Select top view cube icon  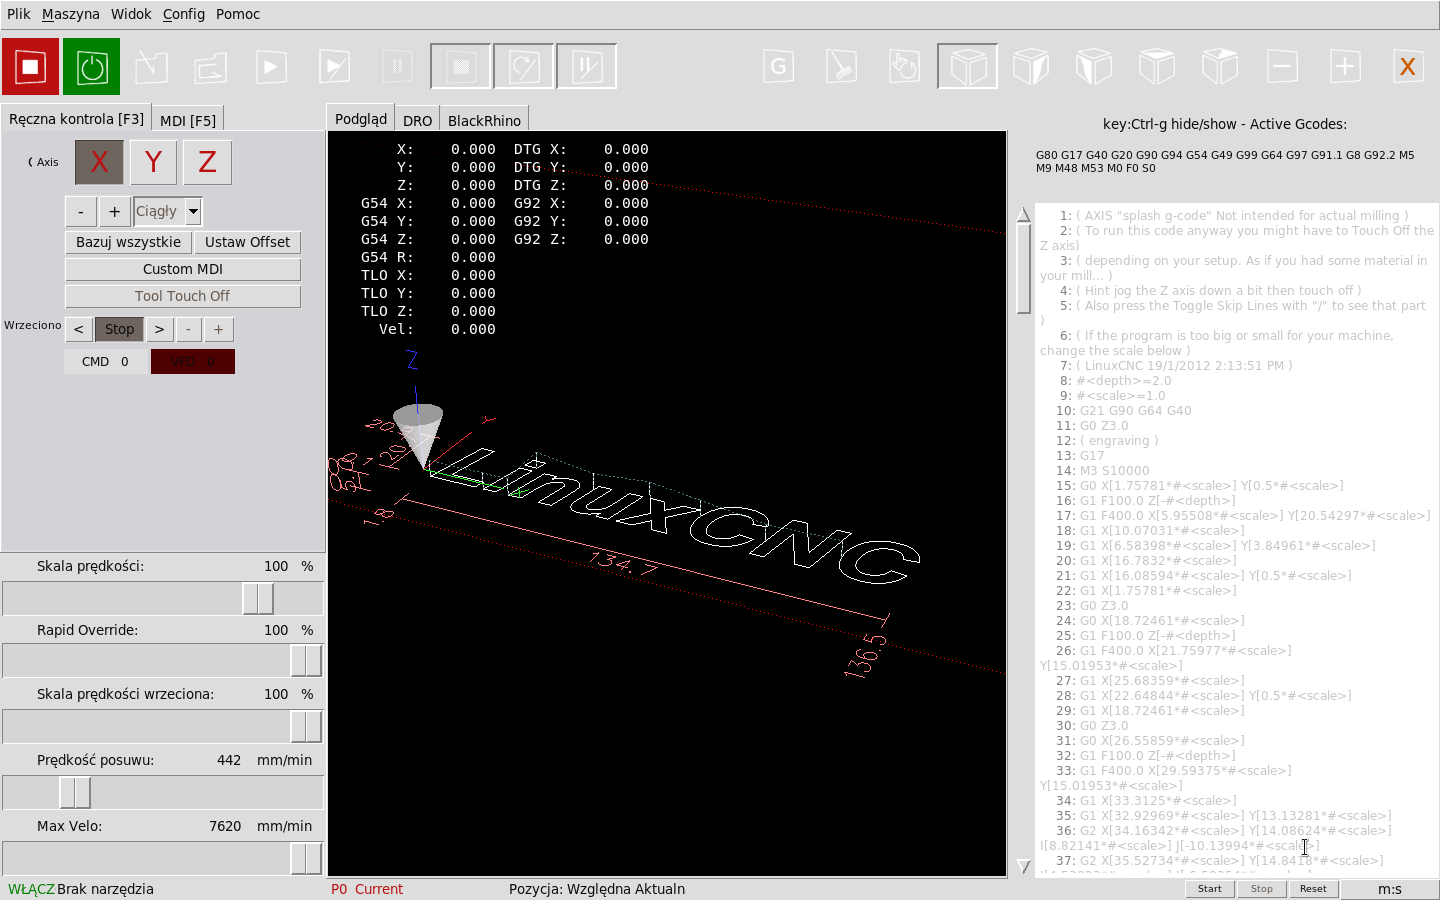(x=1156, y=67)
